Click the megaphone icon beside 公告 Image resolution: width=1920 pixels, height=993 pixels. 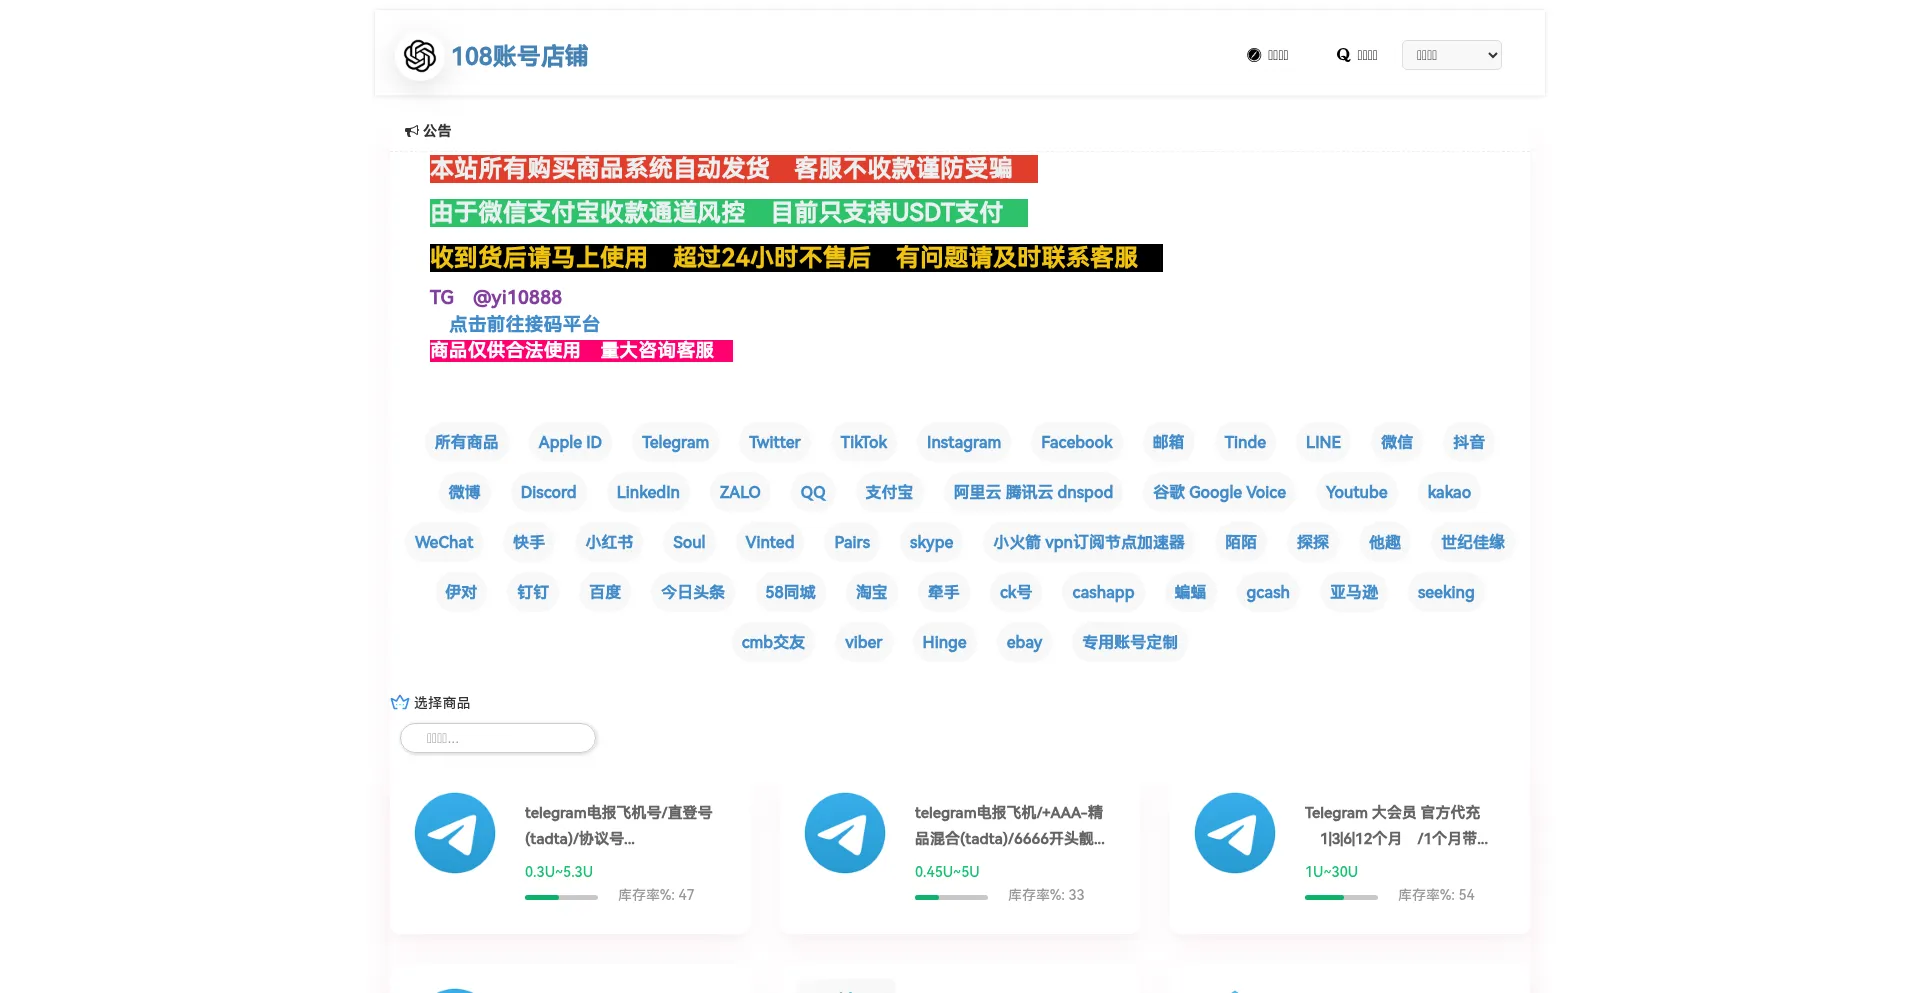(x=411, y=131)
